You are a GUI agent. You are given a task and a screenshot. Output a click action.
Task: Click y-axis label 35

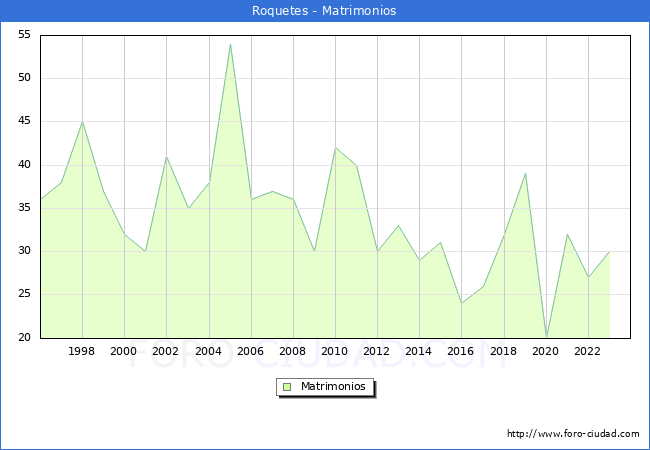click(24, 208)
